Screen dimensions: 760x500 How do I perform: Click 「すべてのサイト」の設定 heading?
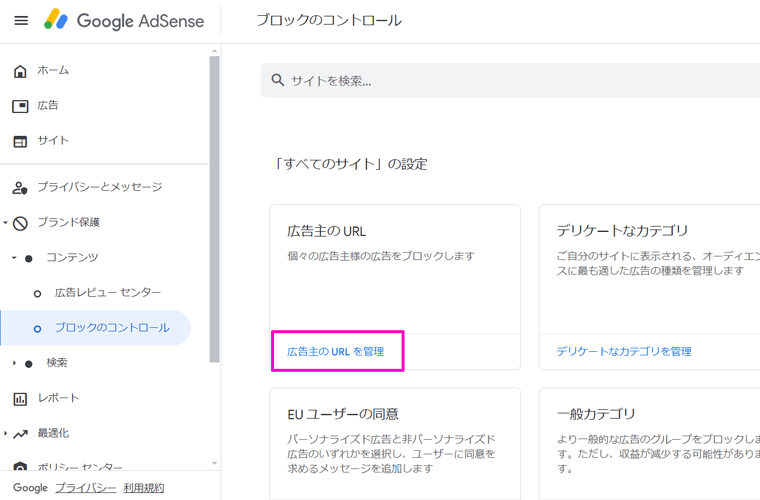click(x=350, y=164)
